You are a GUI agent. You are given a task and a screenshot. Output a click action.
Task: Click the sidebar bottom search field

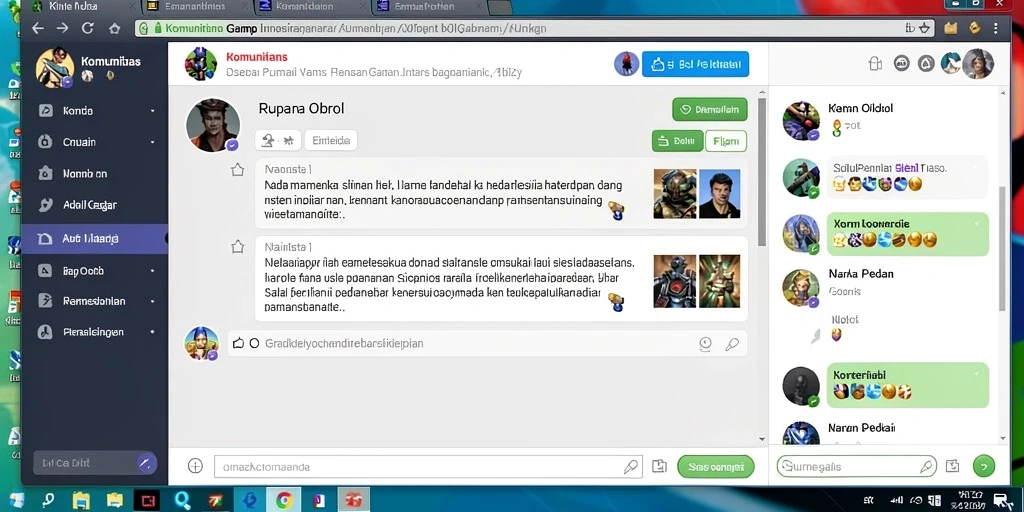(x=95, y=464)
